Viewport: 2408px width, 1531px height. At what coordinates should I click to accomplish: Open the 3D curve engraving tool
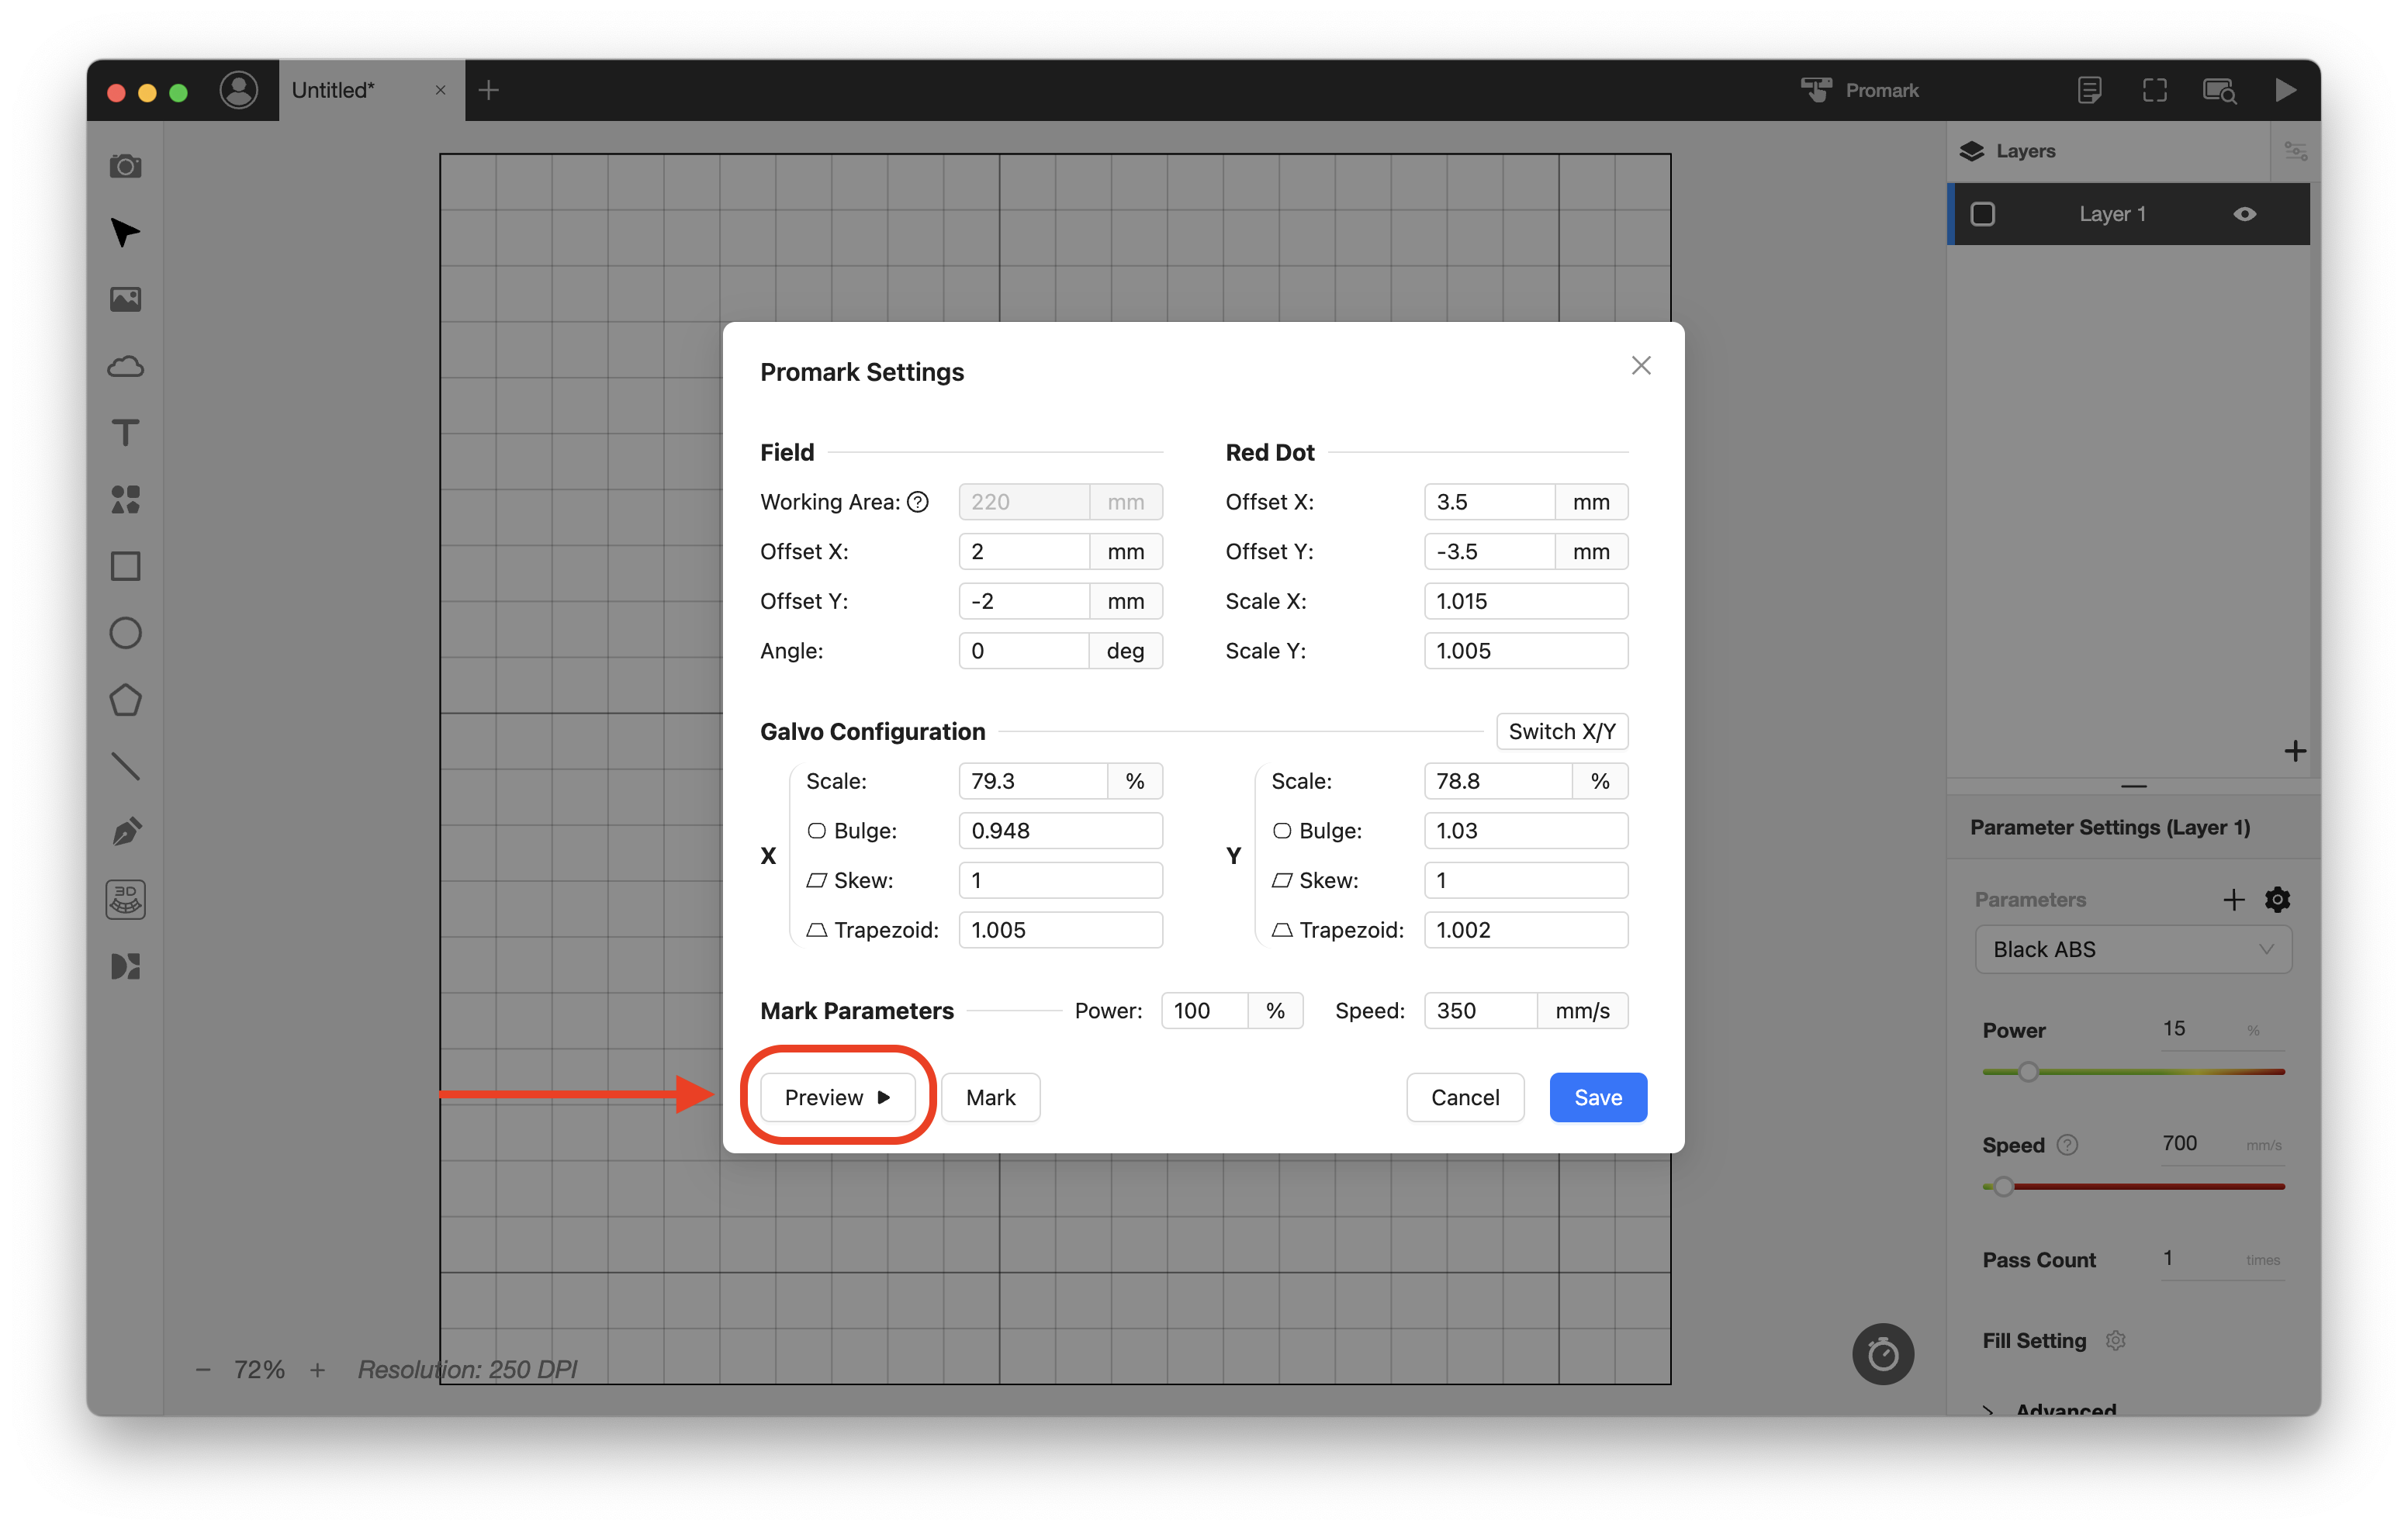125,900
